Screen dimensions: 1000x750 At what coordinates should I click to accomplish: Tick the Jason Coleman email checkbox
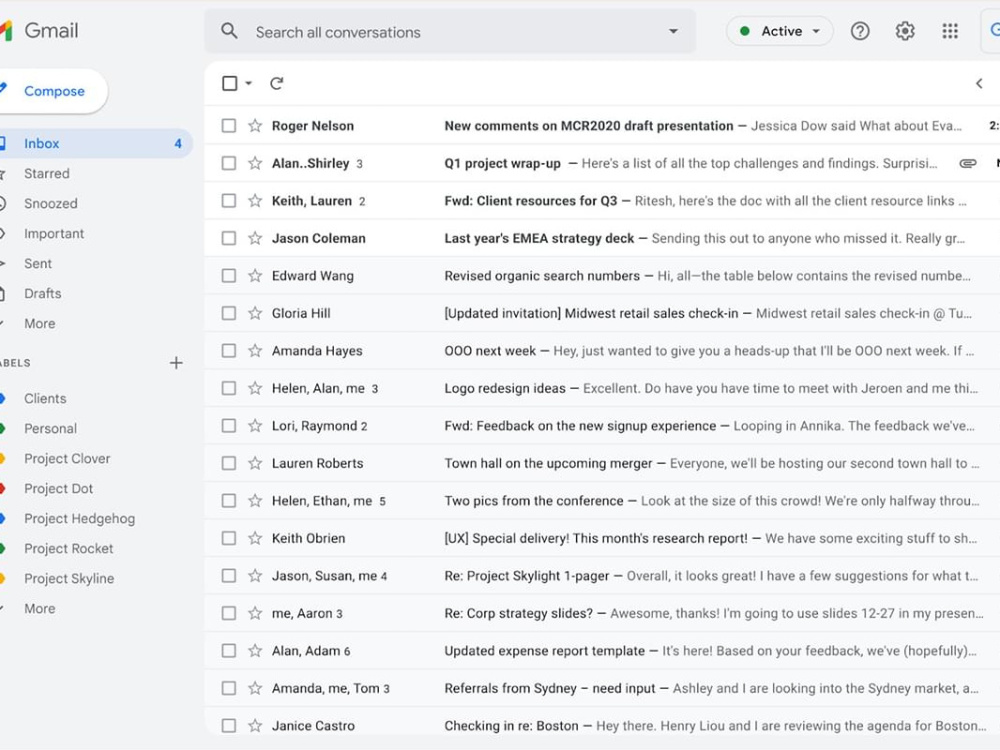[x=228, y=238]
